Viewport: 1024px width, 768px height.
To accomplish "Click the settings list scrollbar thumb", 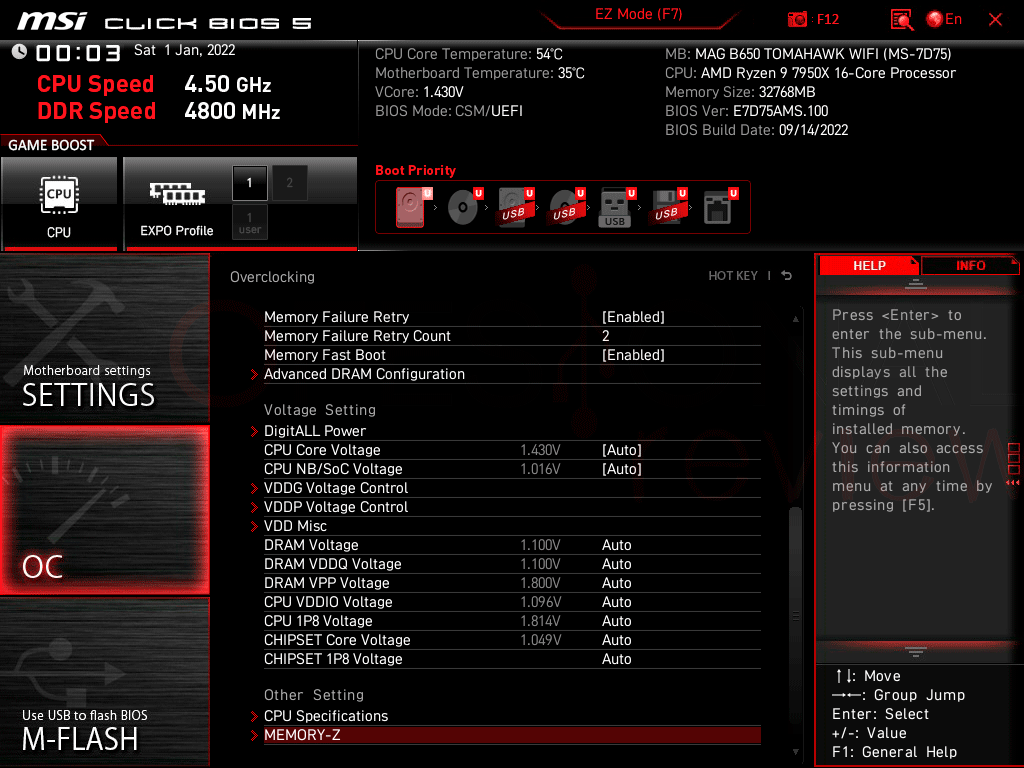I will click(795, 616).
